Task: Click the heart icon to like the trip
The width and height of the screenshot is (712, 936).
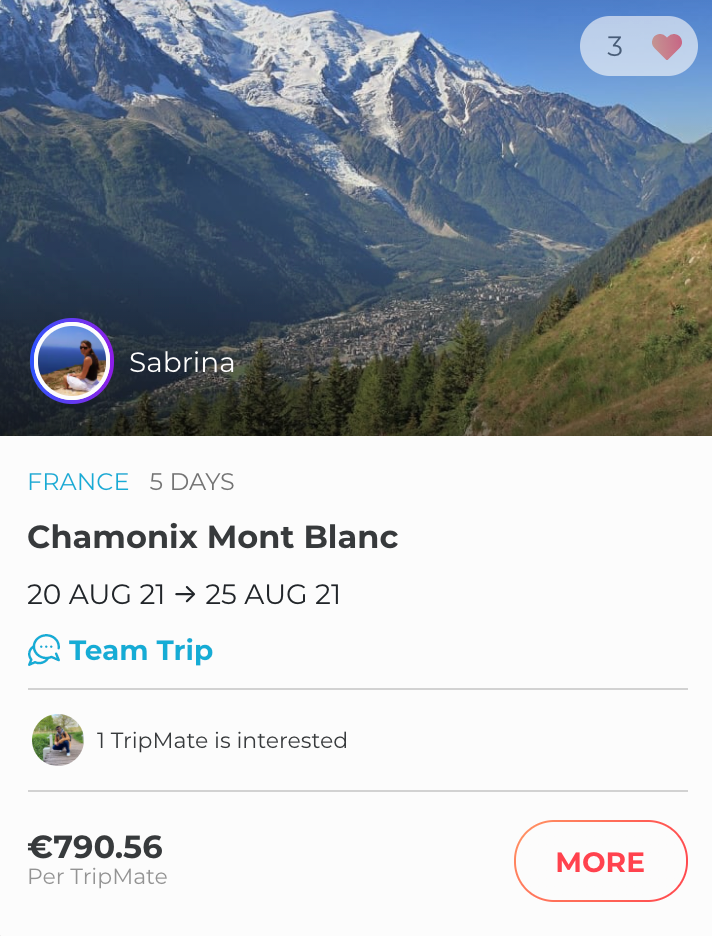Action: pyautogui.click(x=666, y=46)
